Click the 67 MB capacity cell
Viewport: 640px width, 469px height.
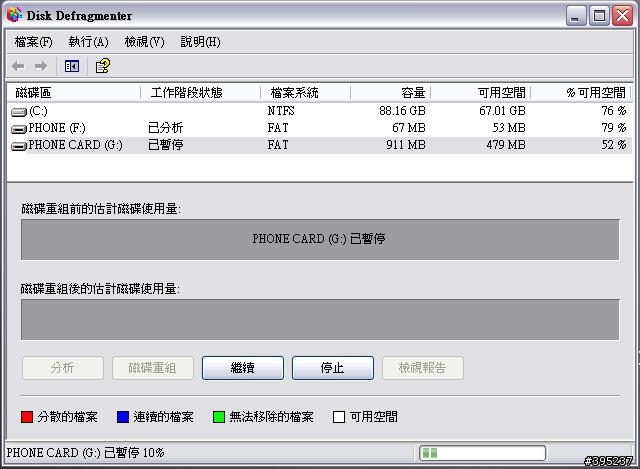(x=409, y=128)
